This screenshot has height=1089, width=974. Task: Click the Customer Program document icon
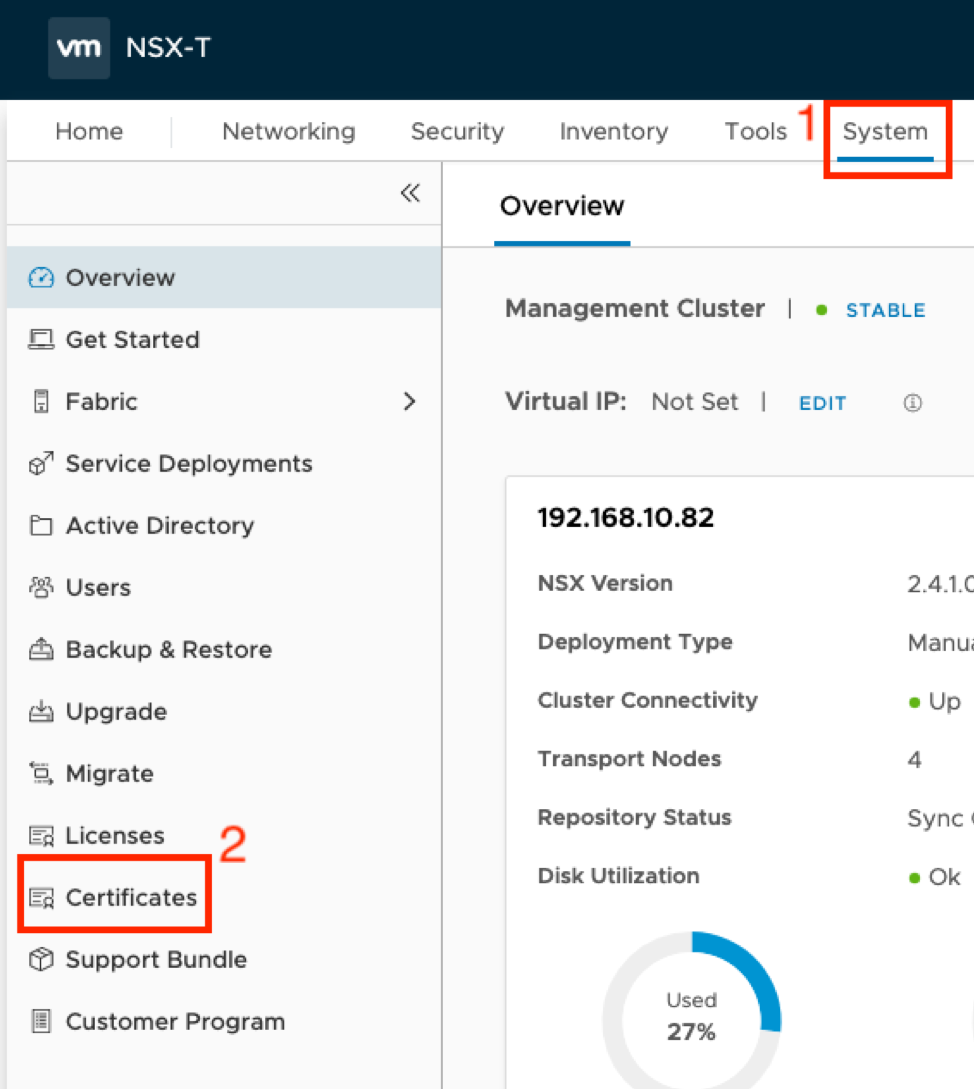pyautogui.click(x=41, y=1021)
